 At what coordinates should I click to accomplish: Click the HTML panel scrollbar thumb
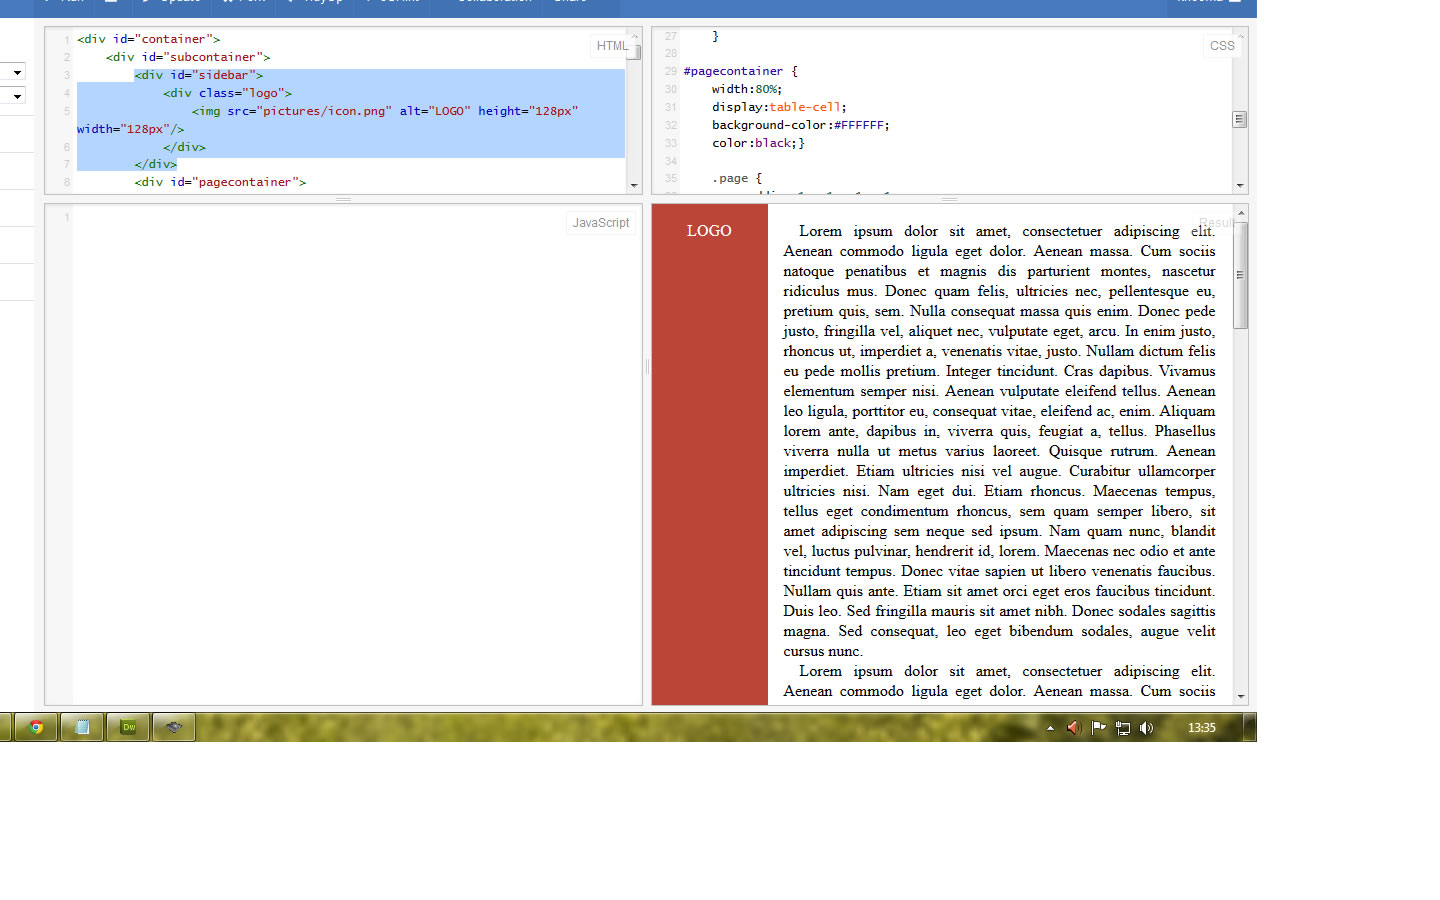point(634,52)
